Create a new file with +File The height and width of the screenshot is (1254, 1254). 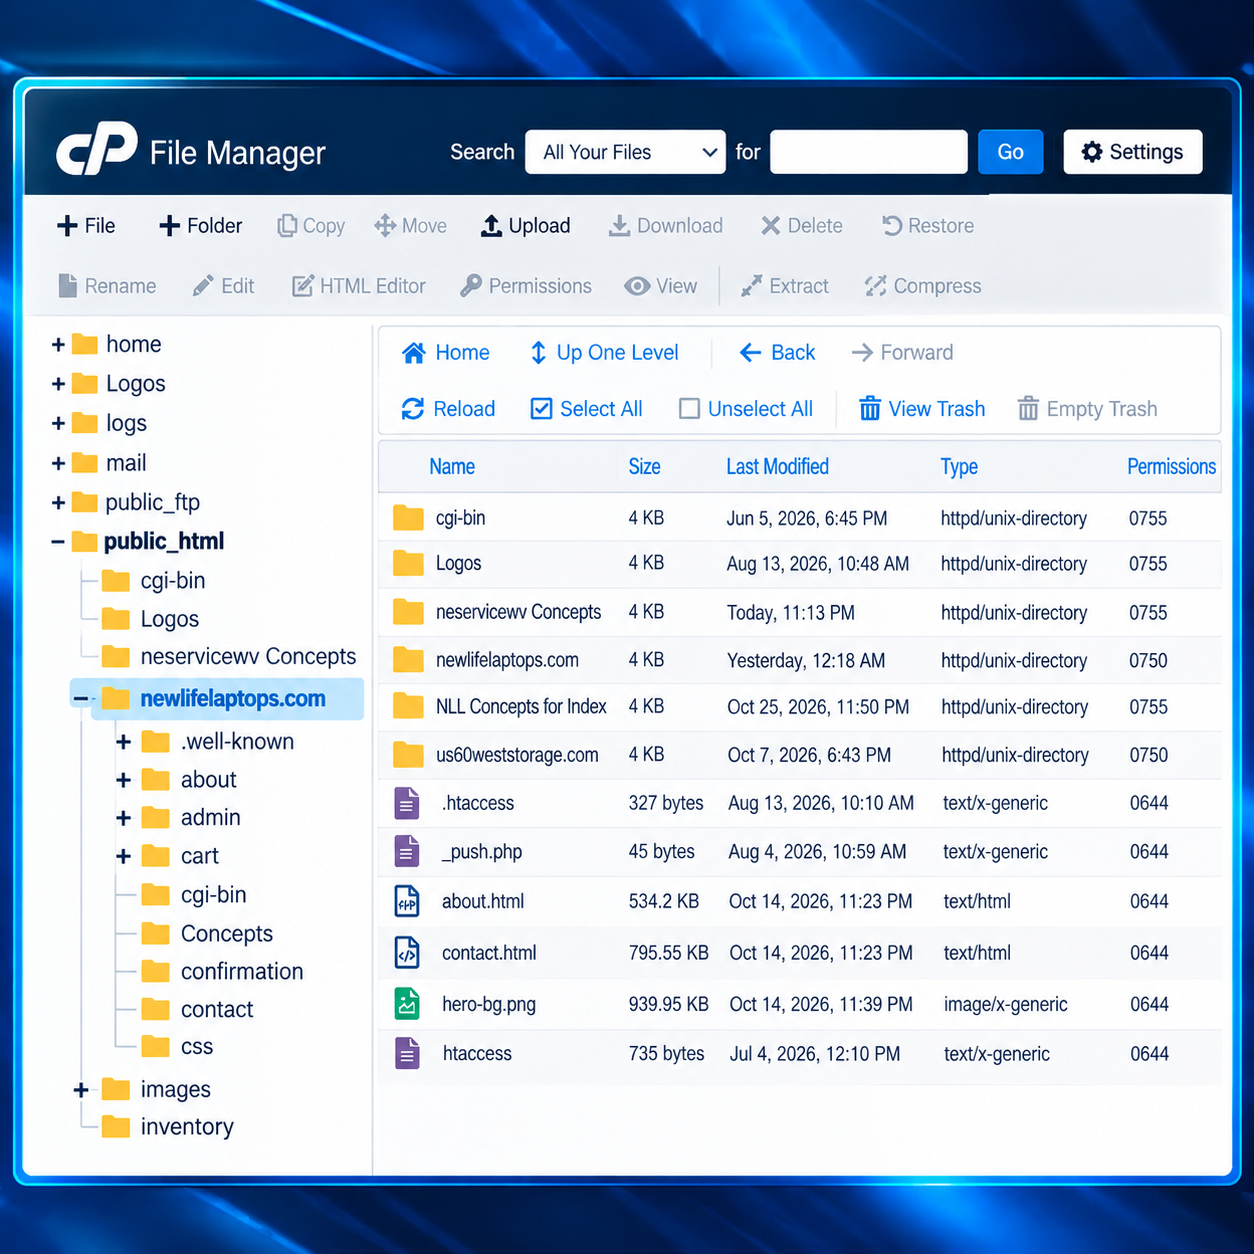pos(86,226)
